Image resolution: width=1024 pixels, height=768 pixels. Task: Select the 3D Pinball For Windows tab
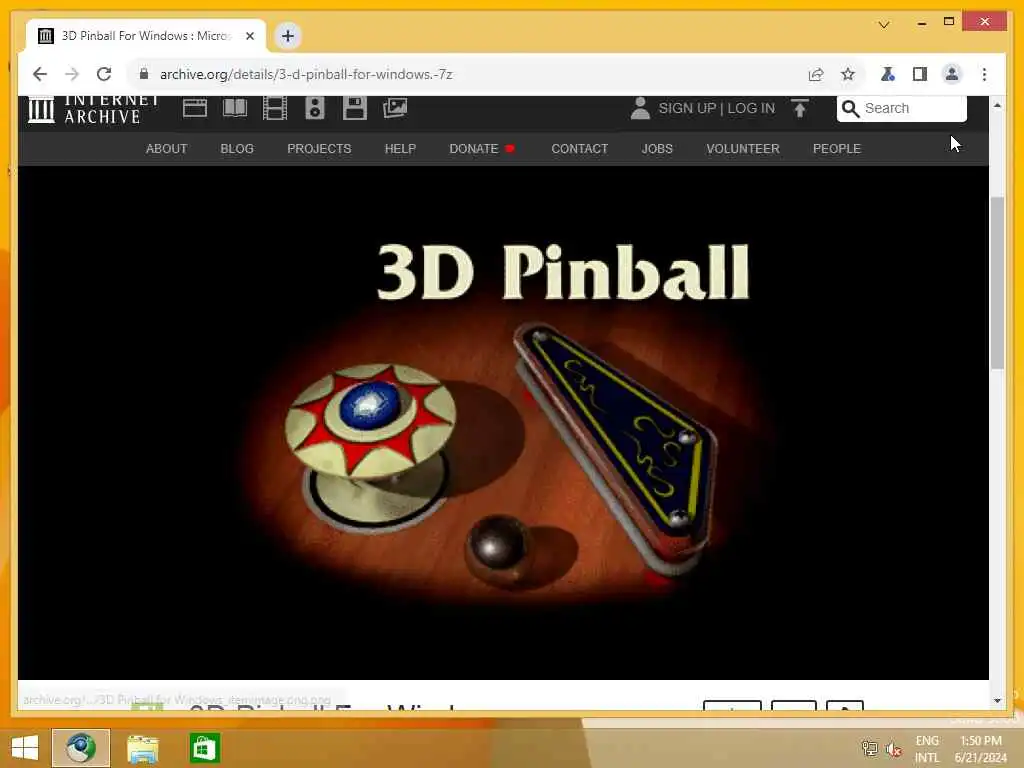tap(146, 36)
